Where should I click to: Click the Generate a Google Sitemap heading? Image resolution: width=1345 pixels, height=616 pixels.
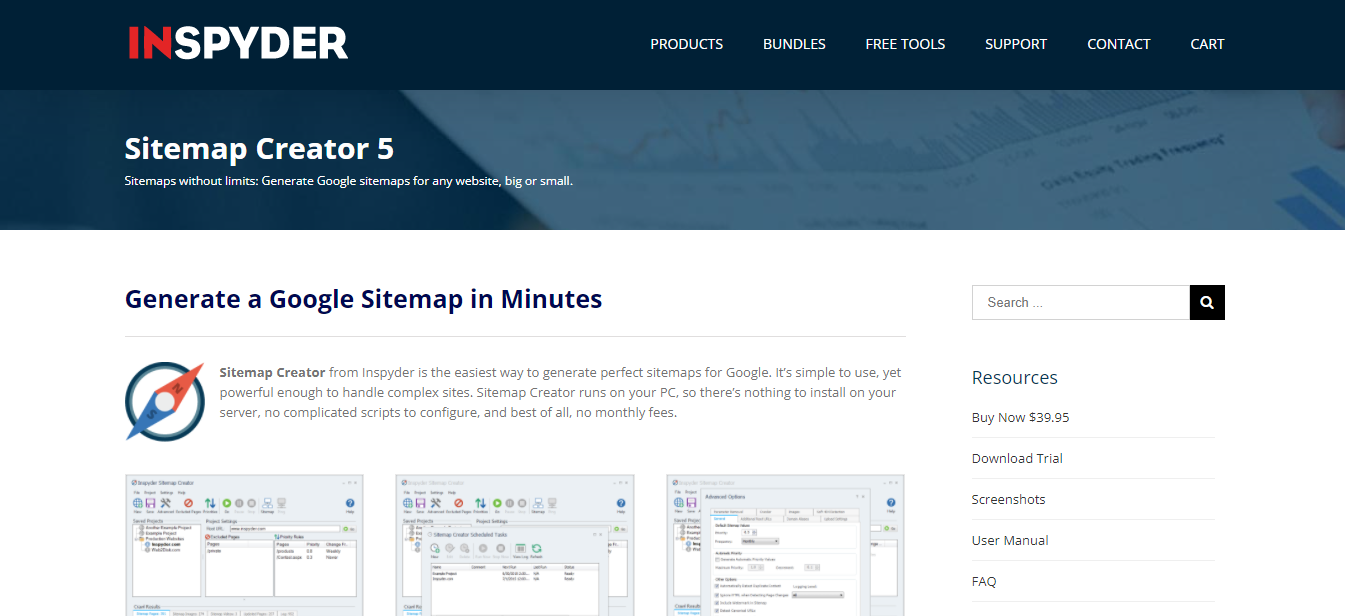[363, 299]
